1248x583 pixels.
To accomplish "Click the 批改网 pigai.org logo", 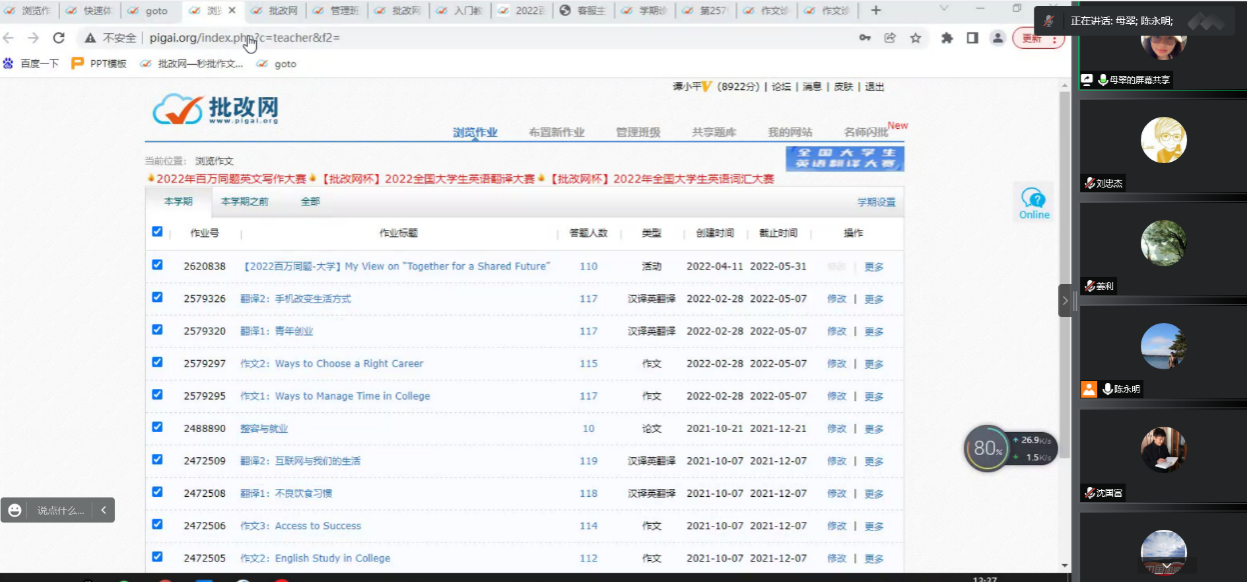I will coord(216,109).
